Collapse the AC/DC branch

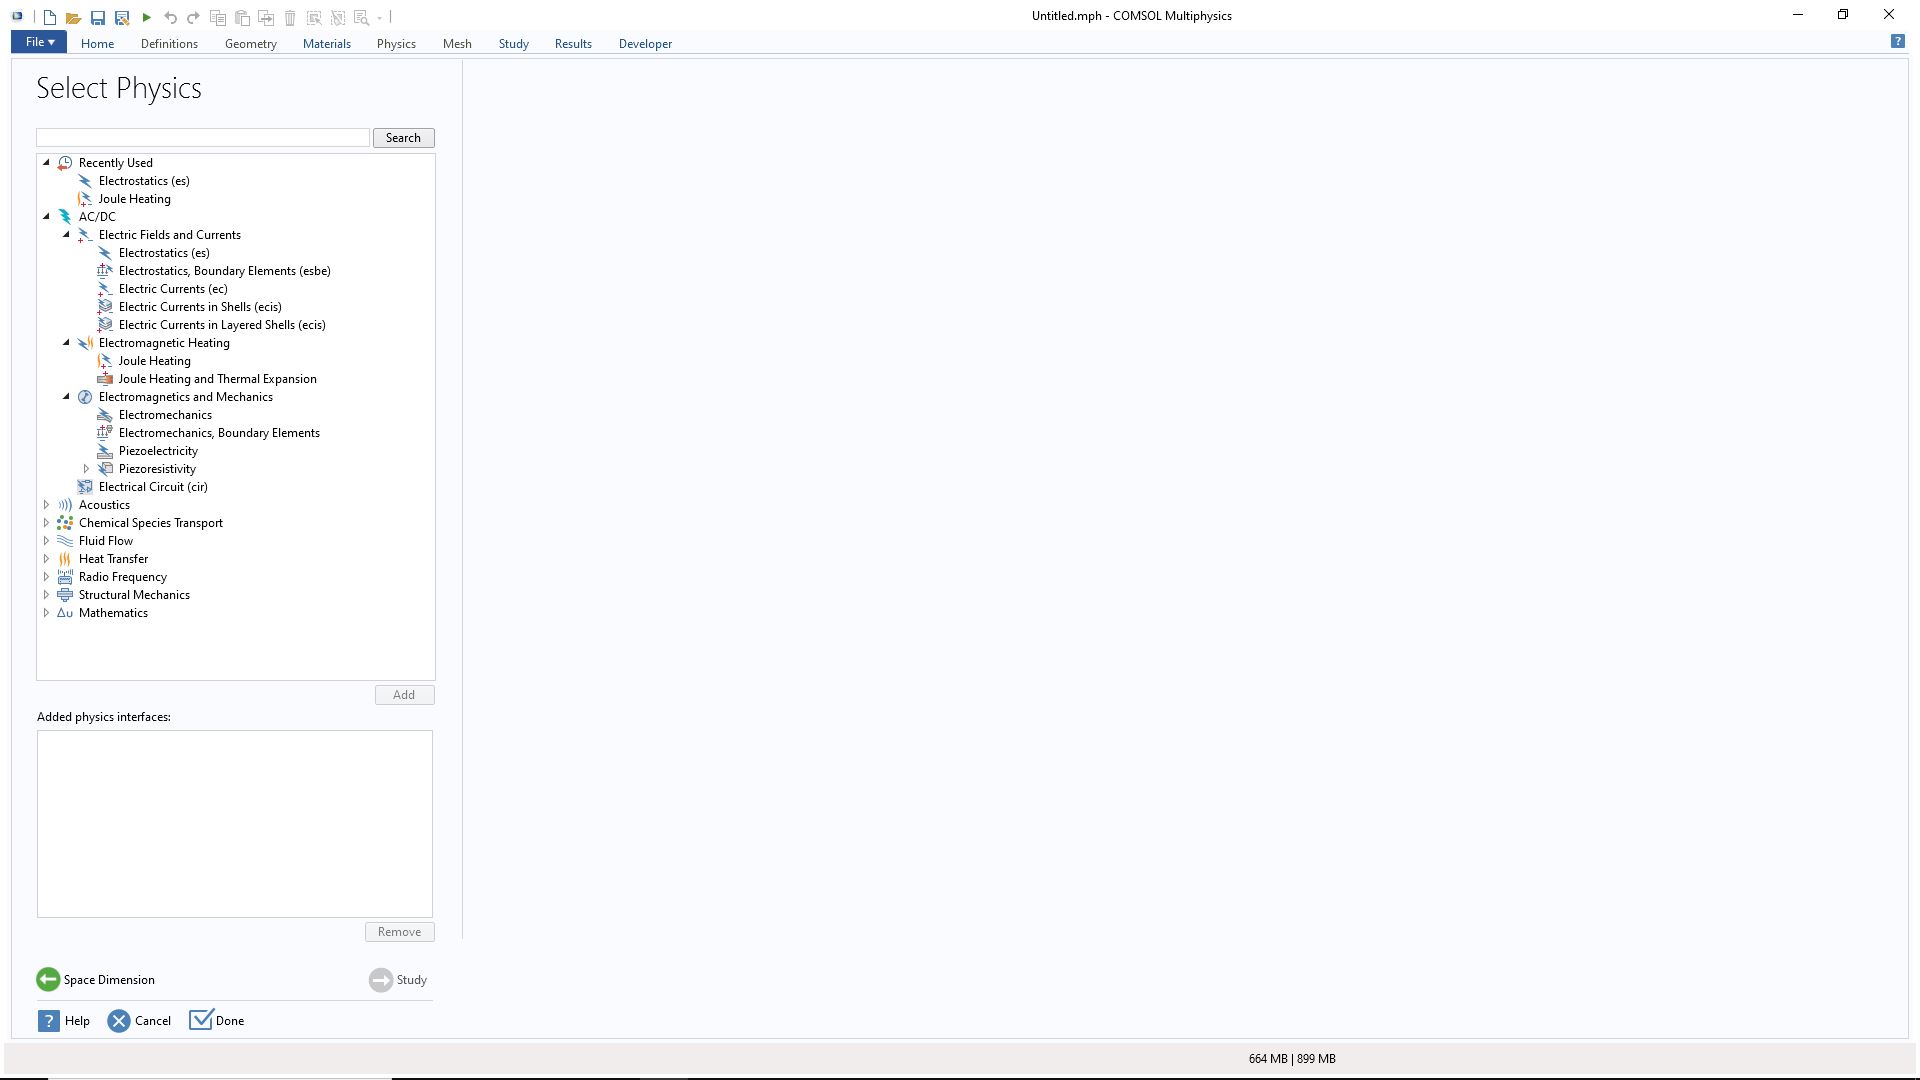pos(46,217)
